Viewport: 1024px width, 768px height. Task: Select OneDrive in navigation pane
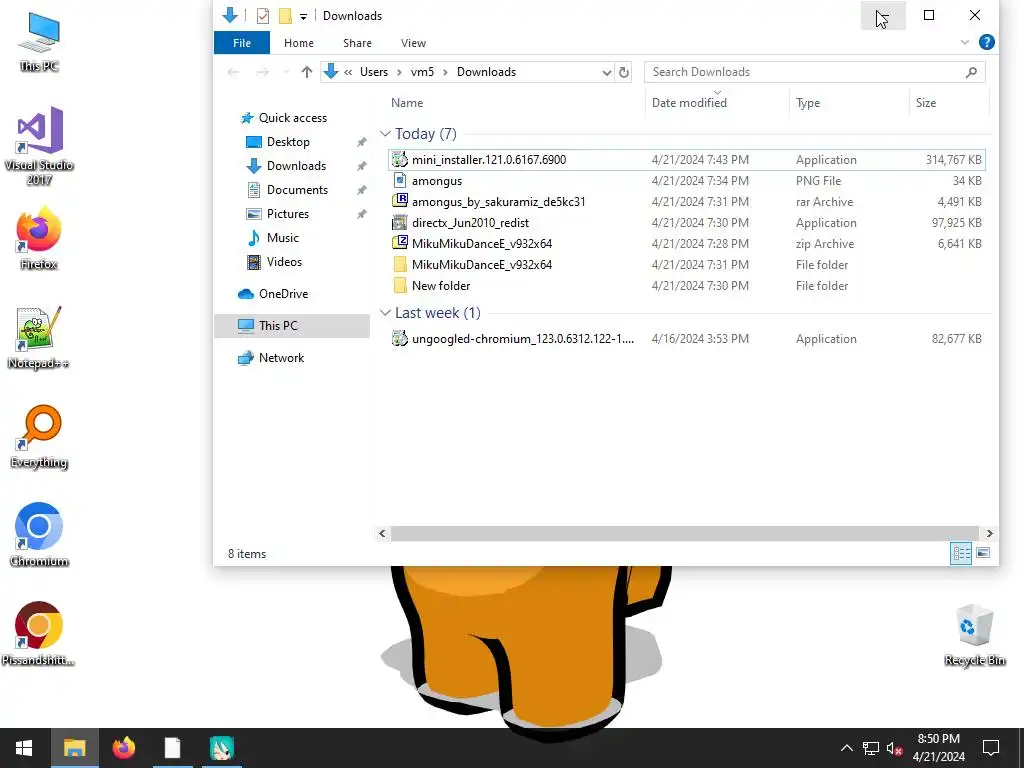coord(283,294)
